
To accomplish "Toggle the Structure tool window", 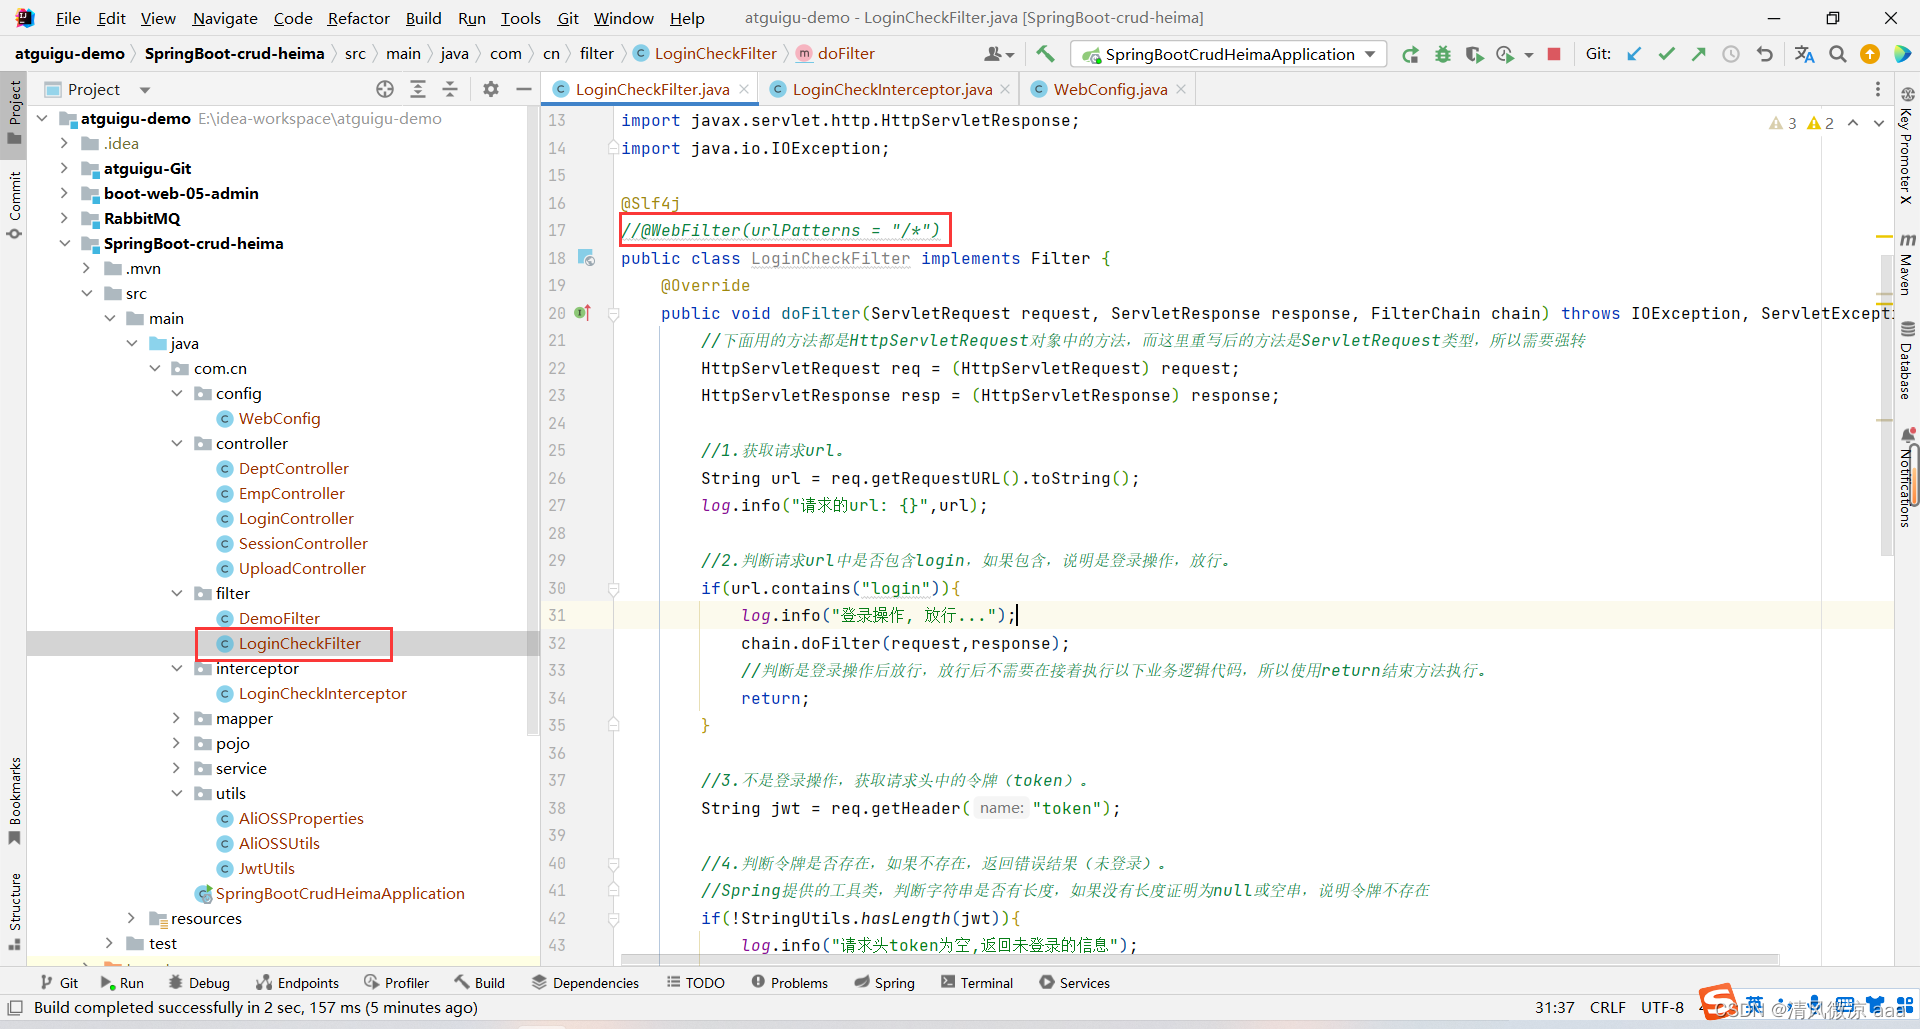I will point(14,911).
